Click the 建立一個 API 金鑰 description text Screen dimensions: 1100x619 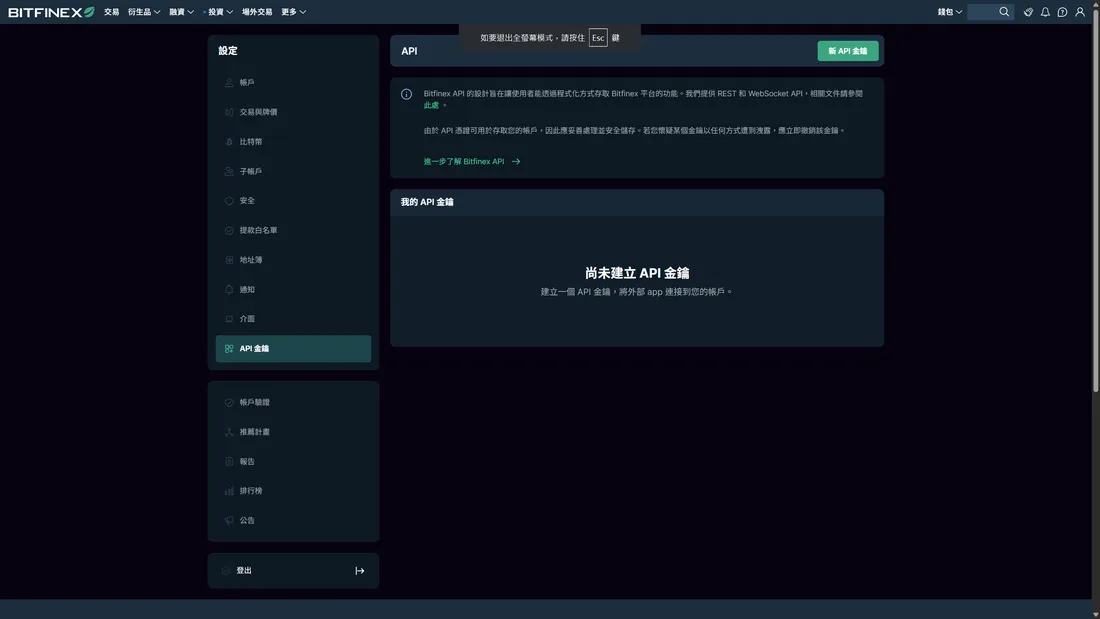point(636,292)
